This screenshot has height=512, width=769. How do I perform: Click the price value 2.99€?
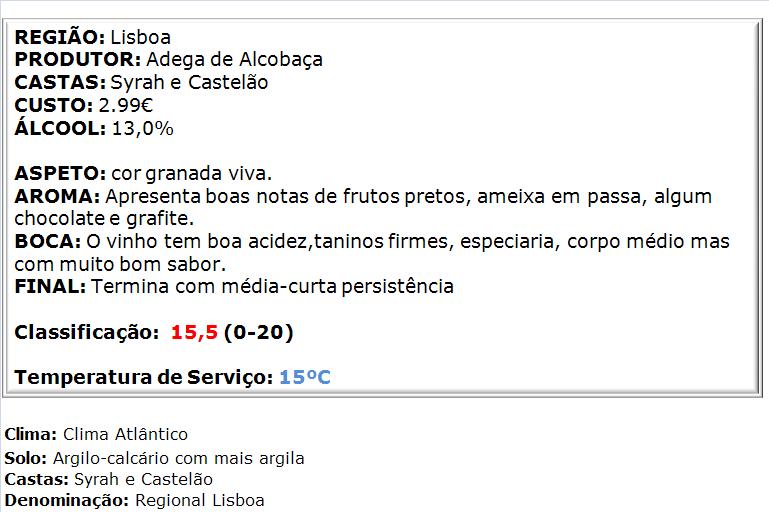pyautogui.click(x=126, y=105)
